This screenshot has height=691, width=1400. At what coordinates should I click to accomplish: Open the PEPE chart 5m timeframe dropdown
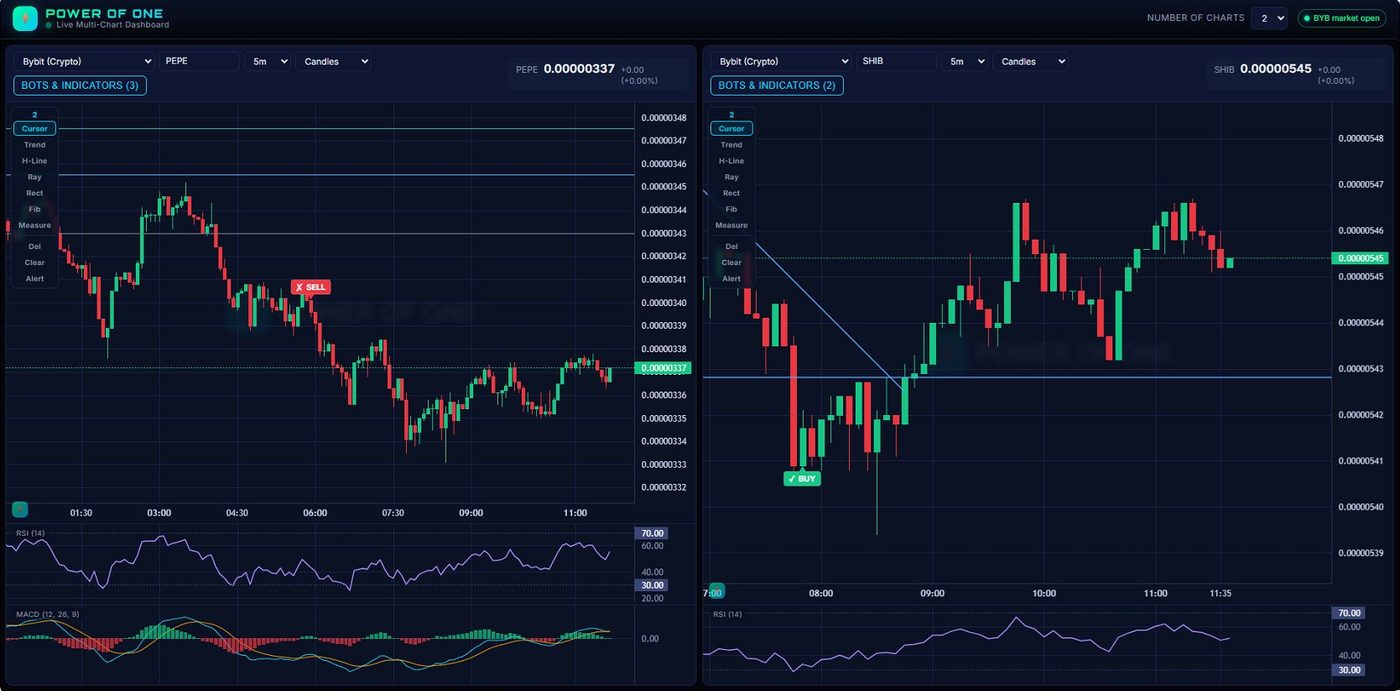coord(267,62)
